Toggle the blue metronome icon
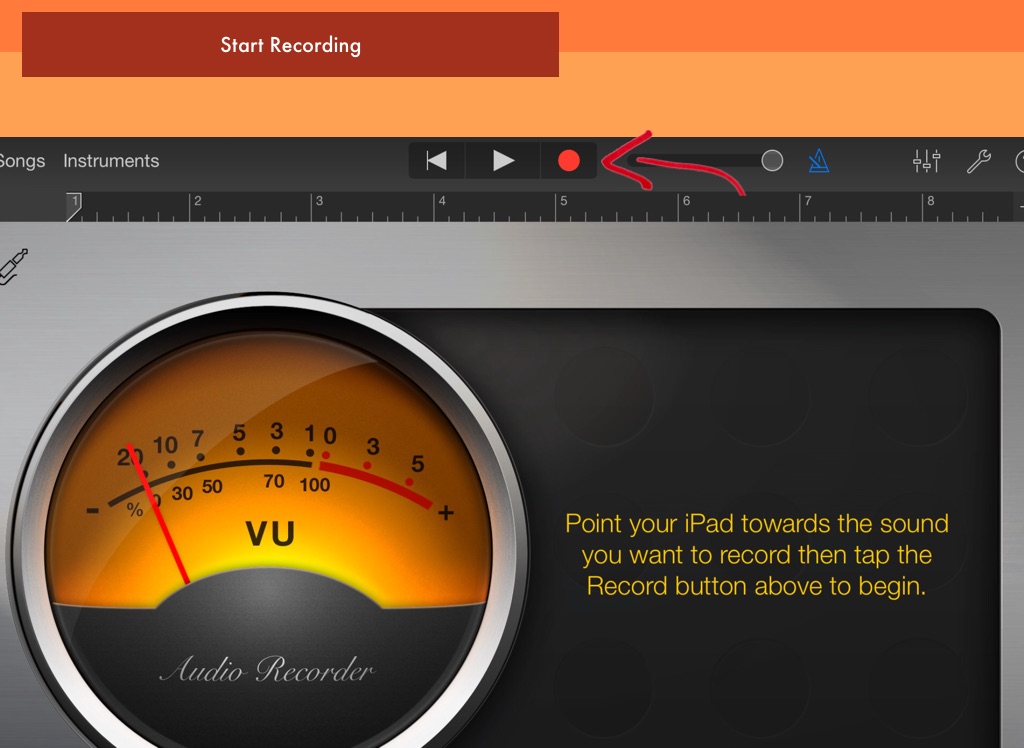The image size is (1024, 748). (x=819, y=161)
